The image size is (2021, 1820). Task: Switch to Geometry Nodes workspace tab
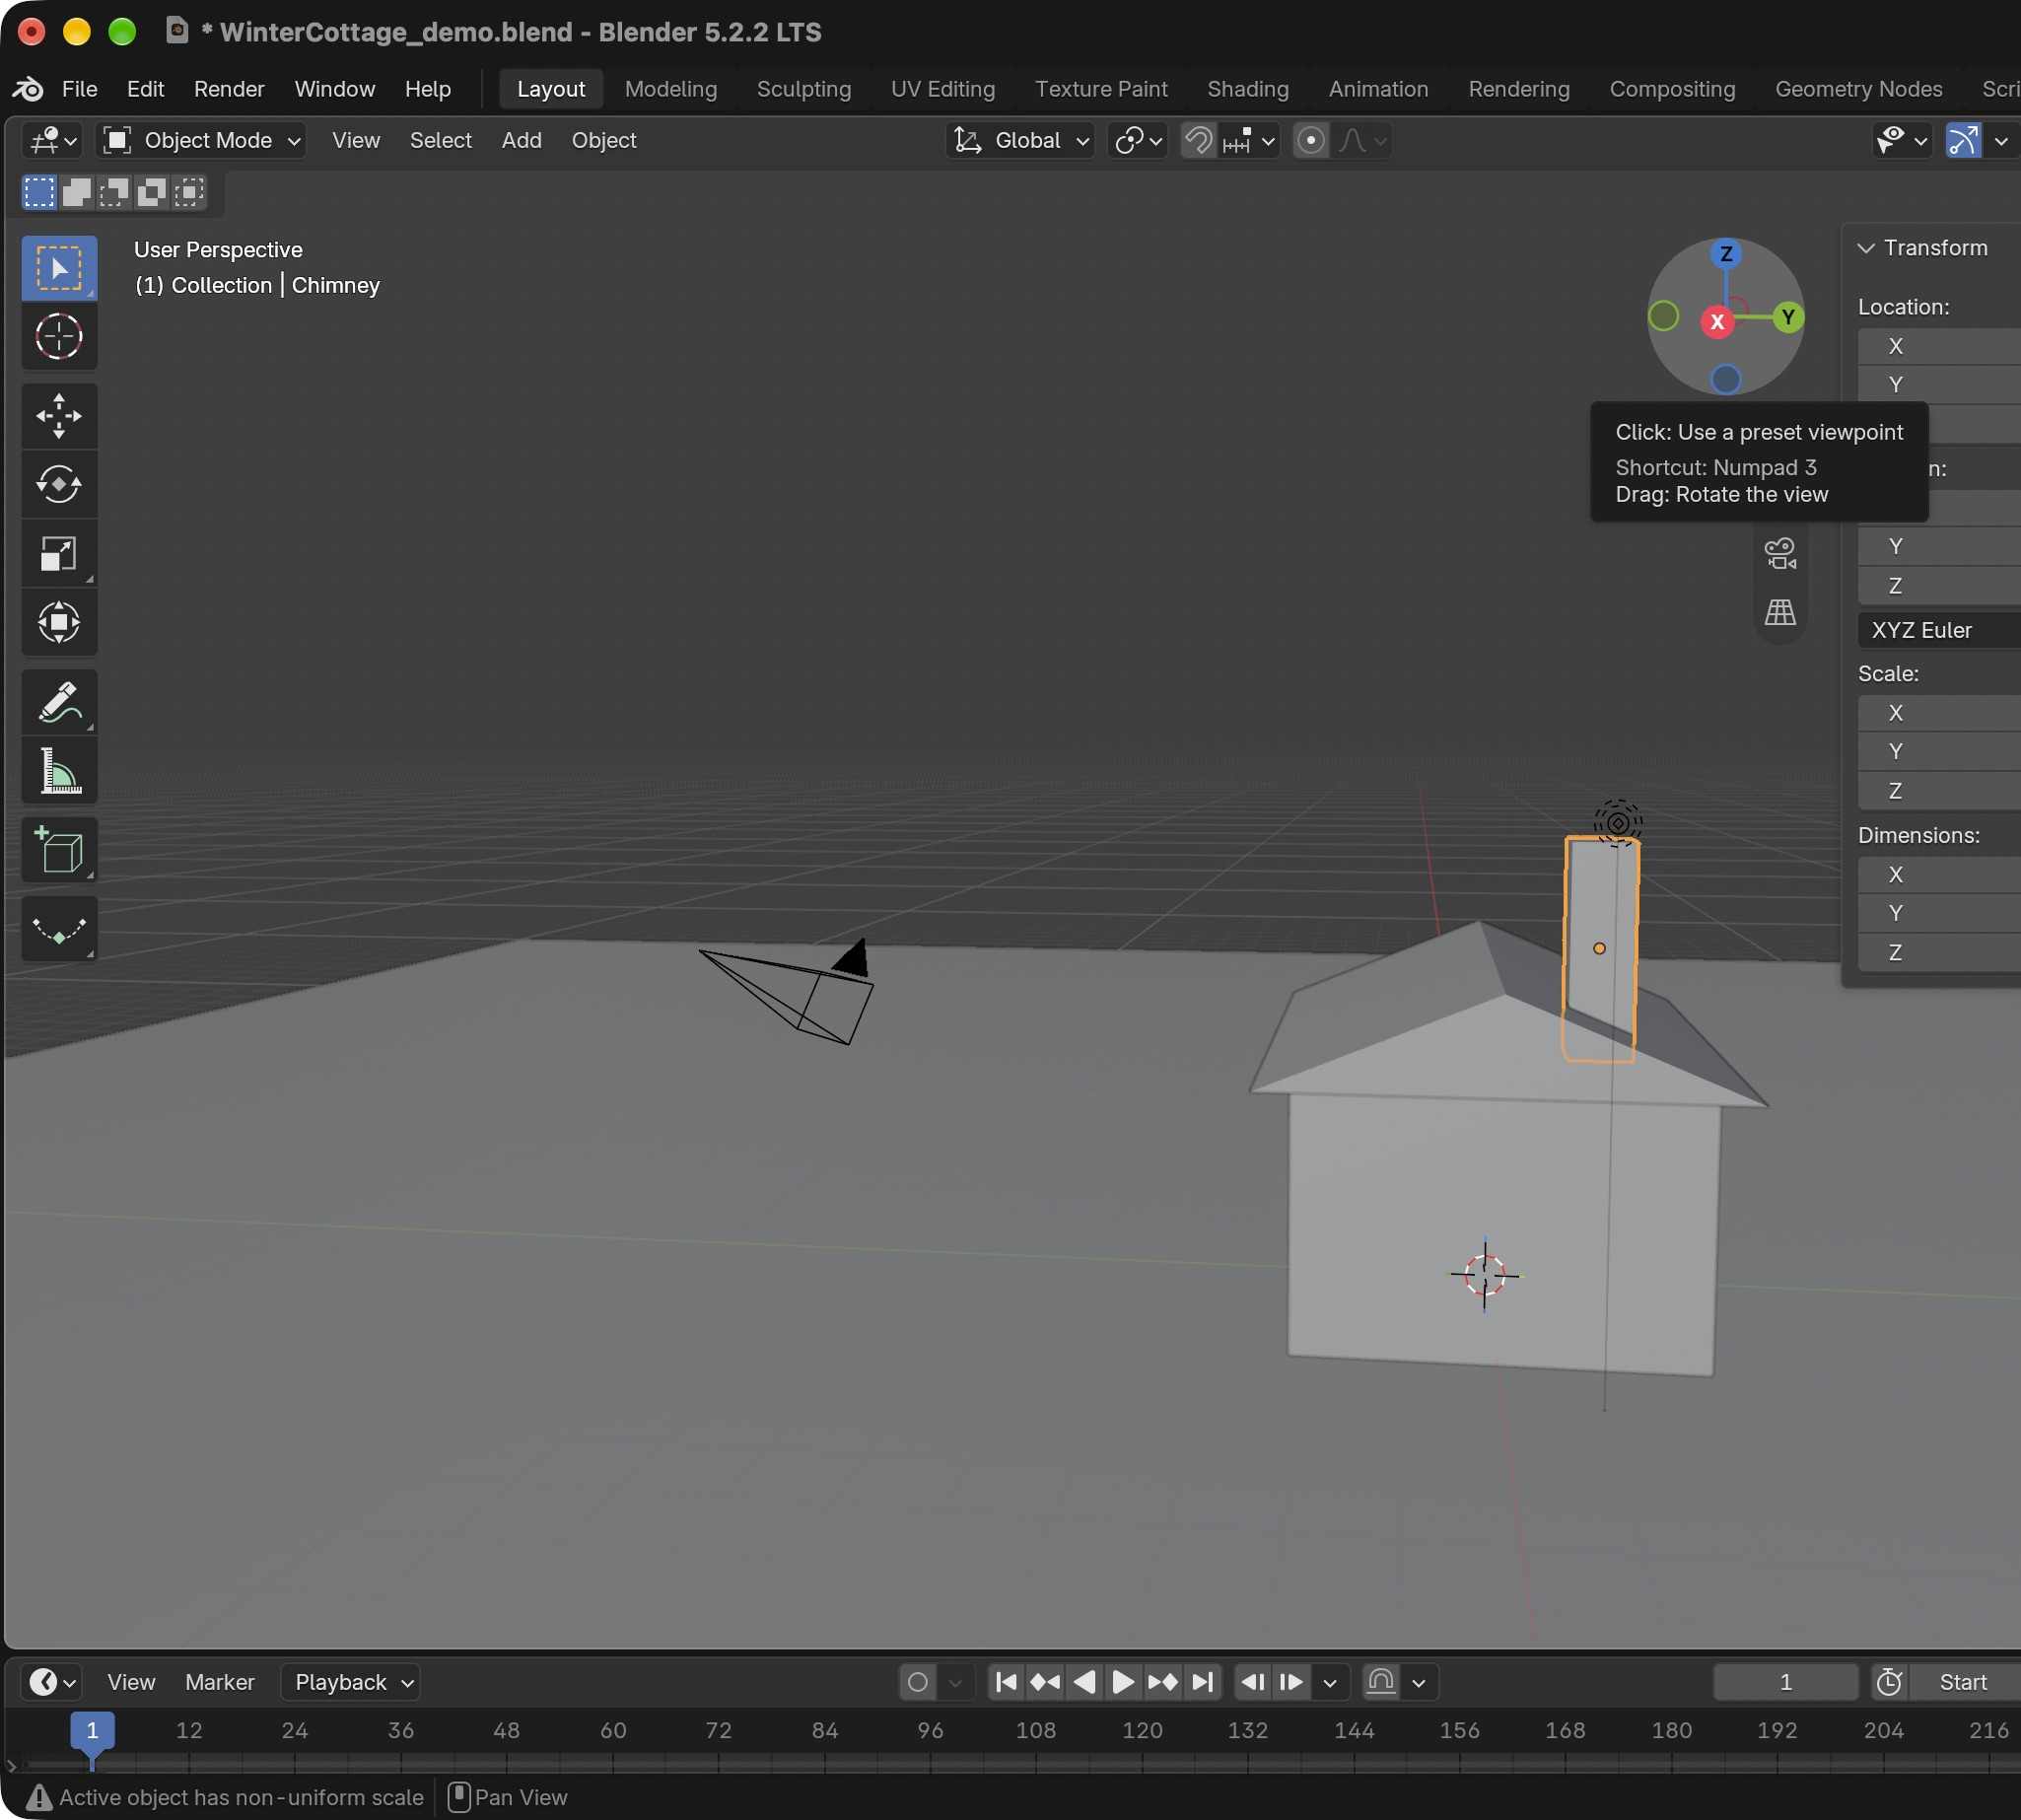click(x=1858, y=89)
